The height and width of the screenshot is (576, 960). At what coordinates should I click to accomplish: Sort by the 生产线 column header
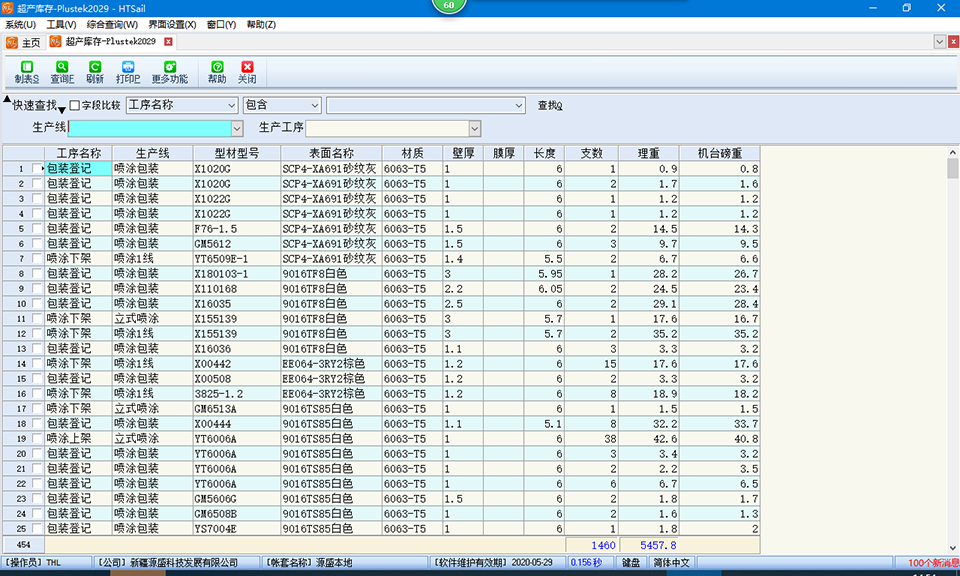152,153
